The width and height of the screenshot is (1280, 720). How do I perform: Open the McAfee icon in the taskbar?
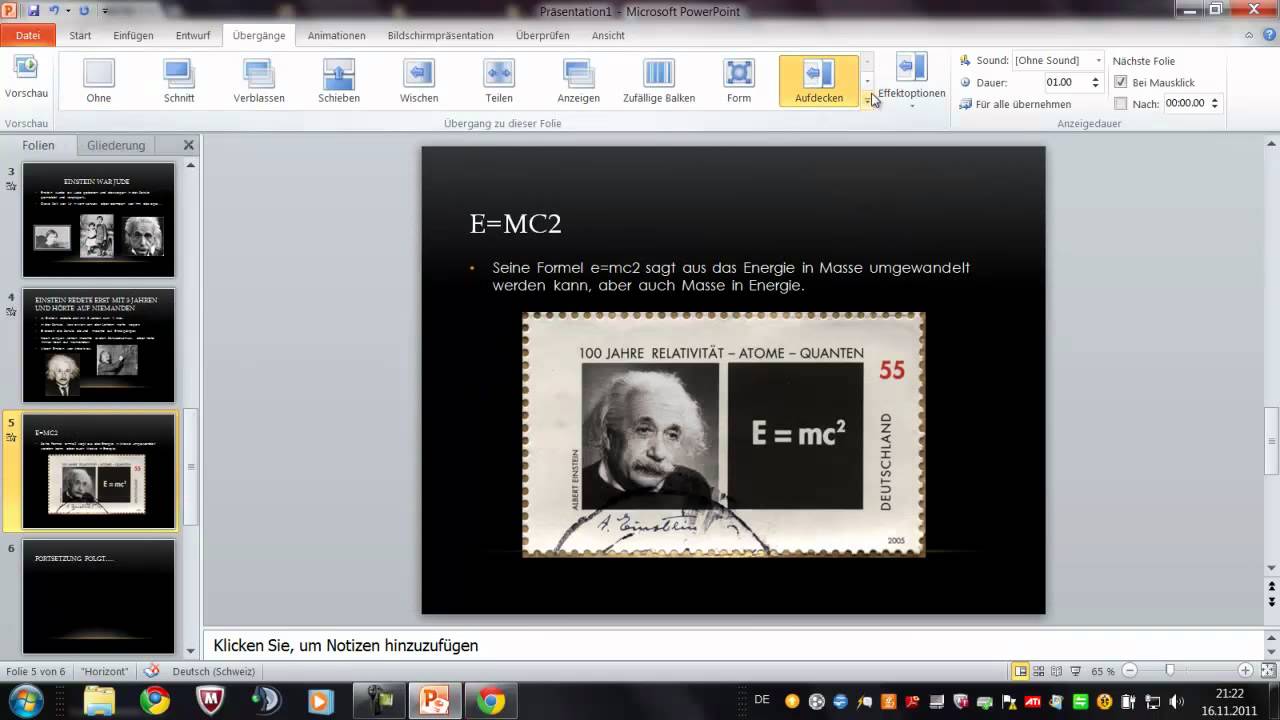(x=210, y=701)
